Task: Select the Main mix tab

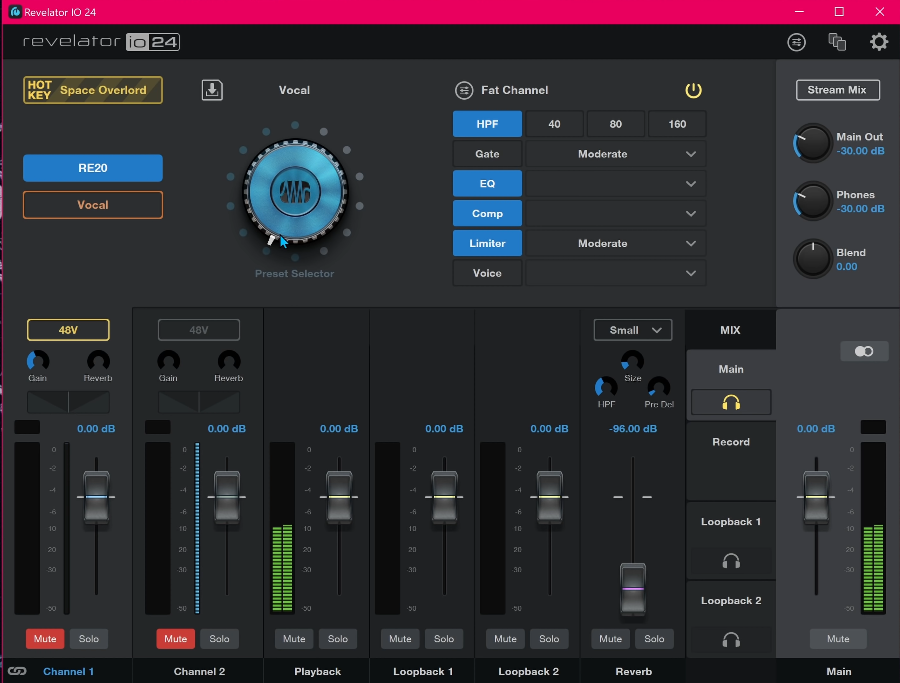Action: click(x=731, y=370)
